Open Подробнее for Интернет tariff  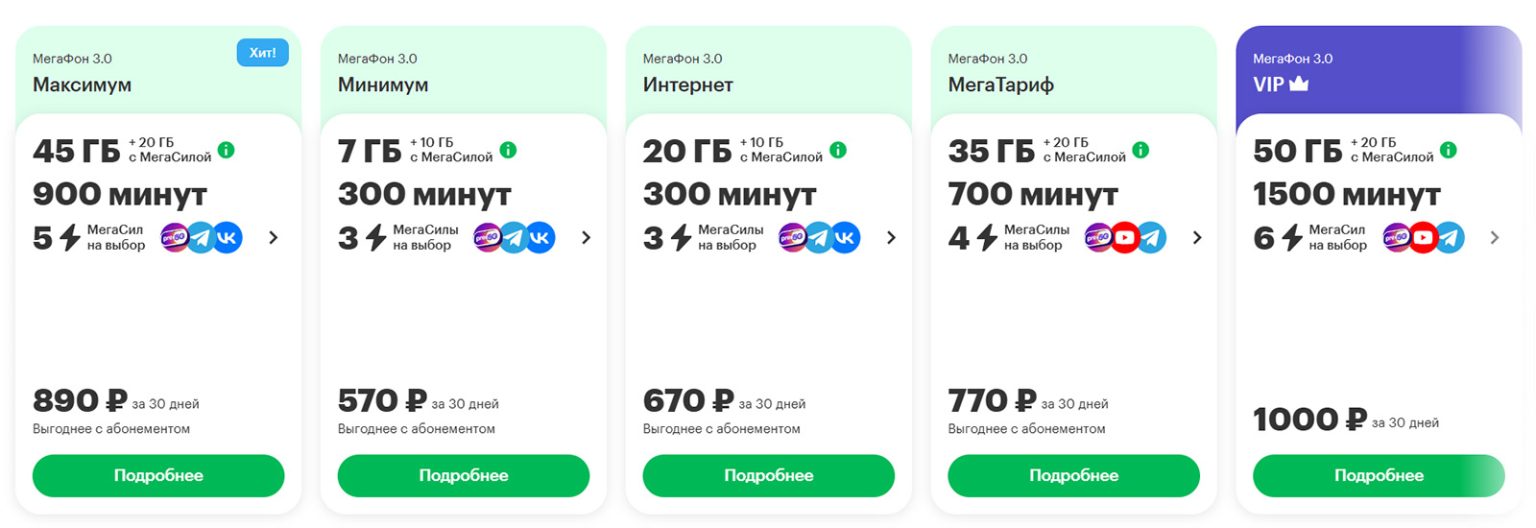pyautogui.click(x=768, y=476)
